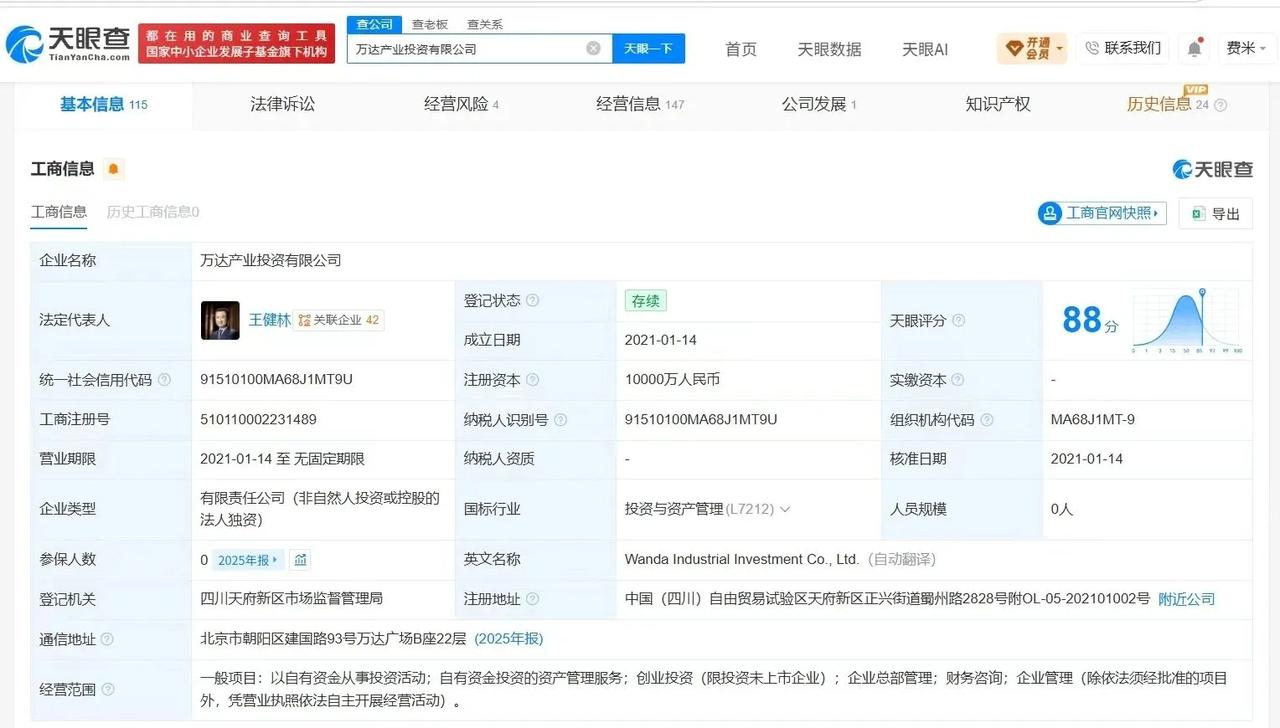The height and width of the screenshot is (728, 1280).
Task: Switch to 历史工商信息 sub-tab
Action: (x=153, y=212)
